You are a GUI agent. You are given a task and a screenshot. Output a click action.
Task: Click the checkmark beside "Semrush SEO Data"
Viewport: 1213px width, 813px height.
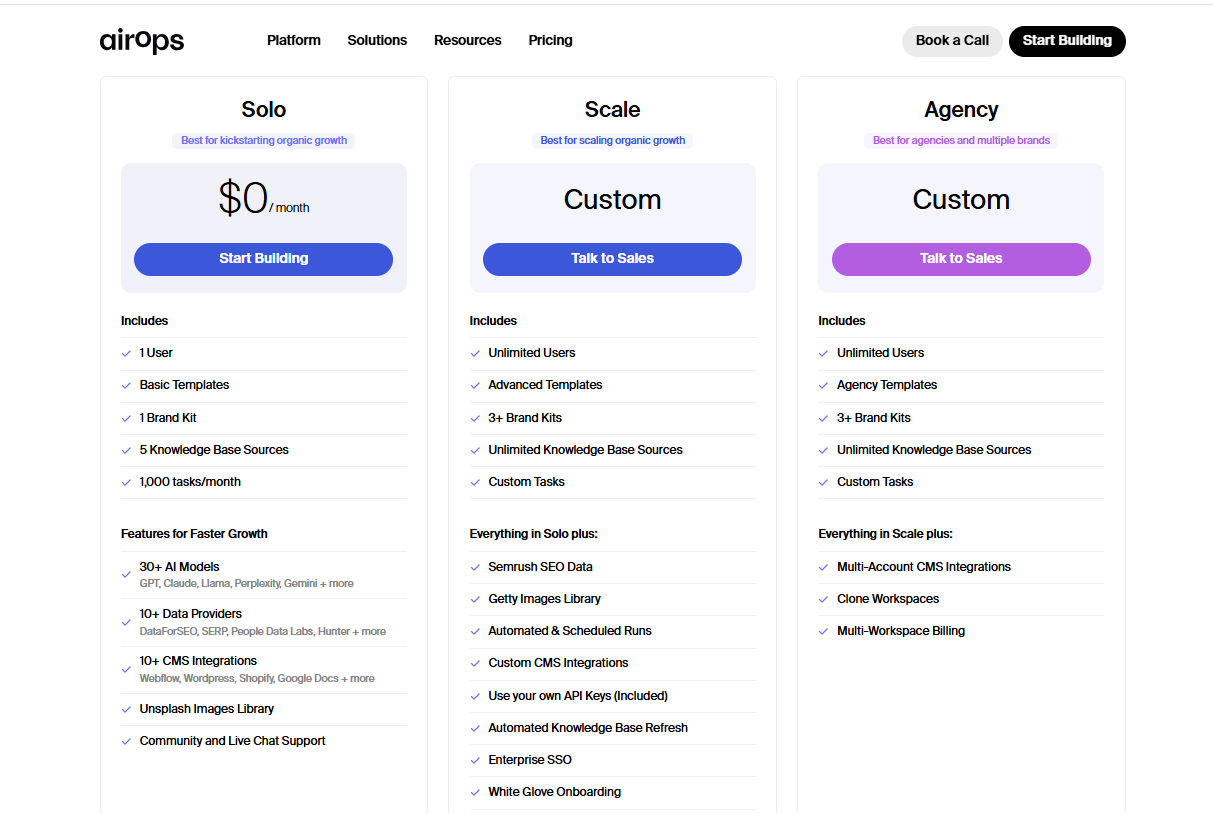pyautogui.click(x=476, y=566)
